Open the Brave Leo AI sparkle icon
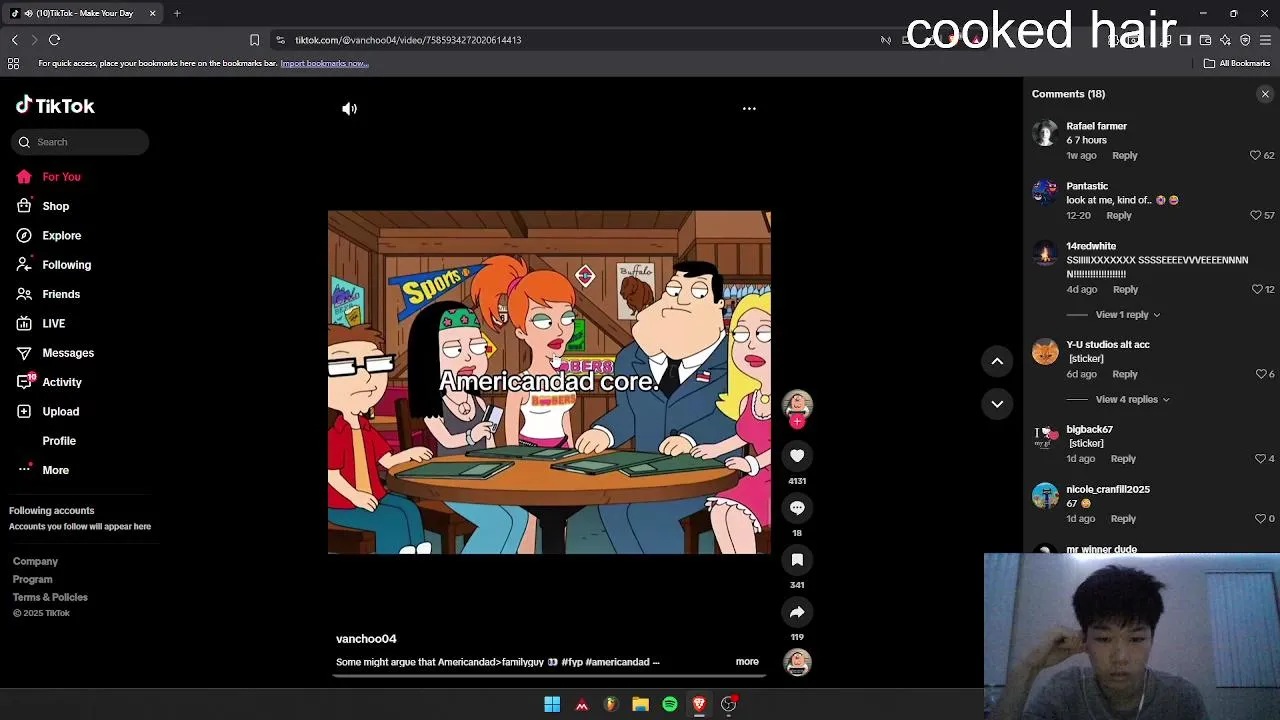Screen dimensions: 1280x720 pos(1225,40)
